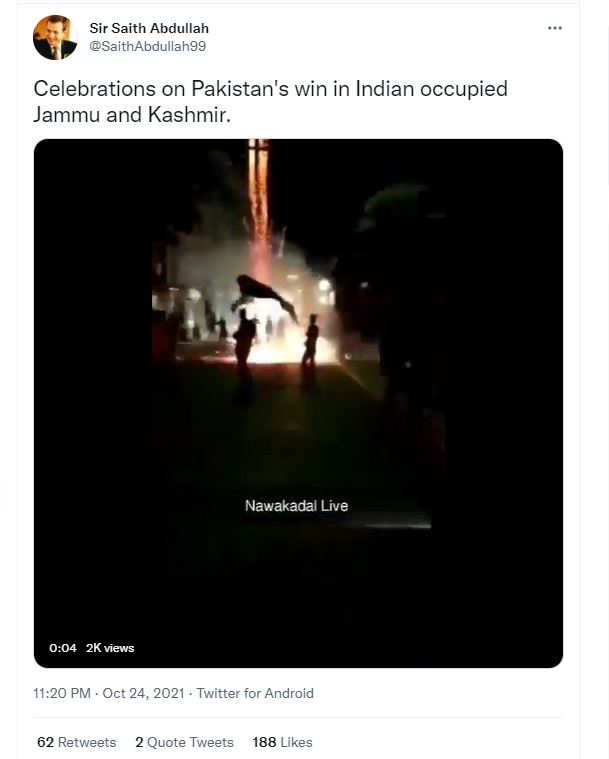Open the Oct 24, 2021 date link
The image size is (609, 759).
(x=143, y=693)
